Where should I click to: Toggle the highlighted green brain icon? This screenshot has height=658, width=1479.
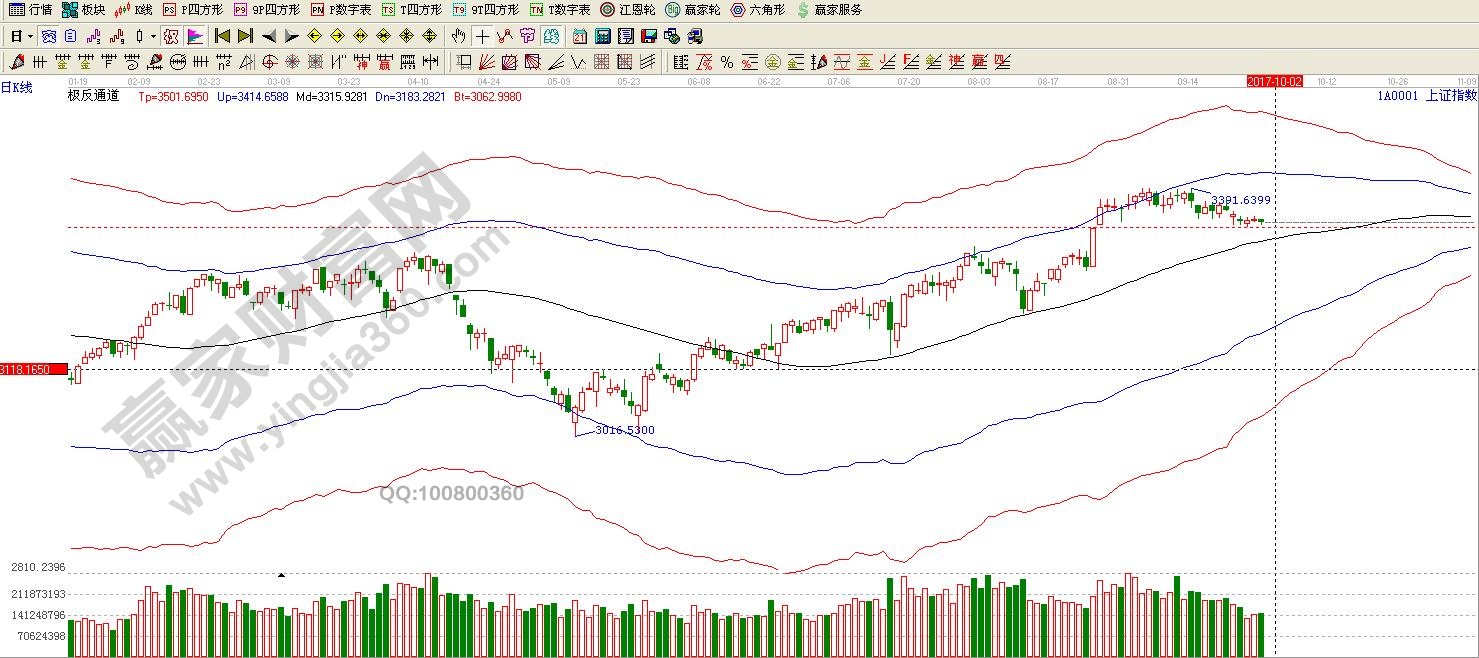pos(551,37)
